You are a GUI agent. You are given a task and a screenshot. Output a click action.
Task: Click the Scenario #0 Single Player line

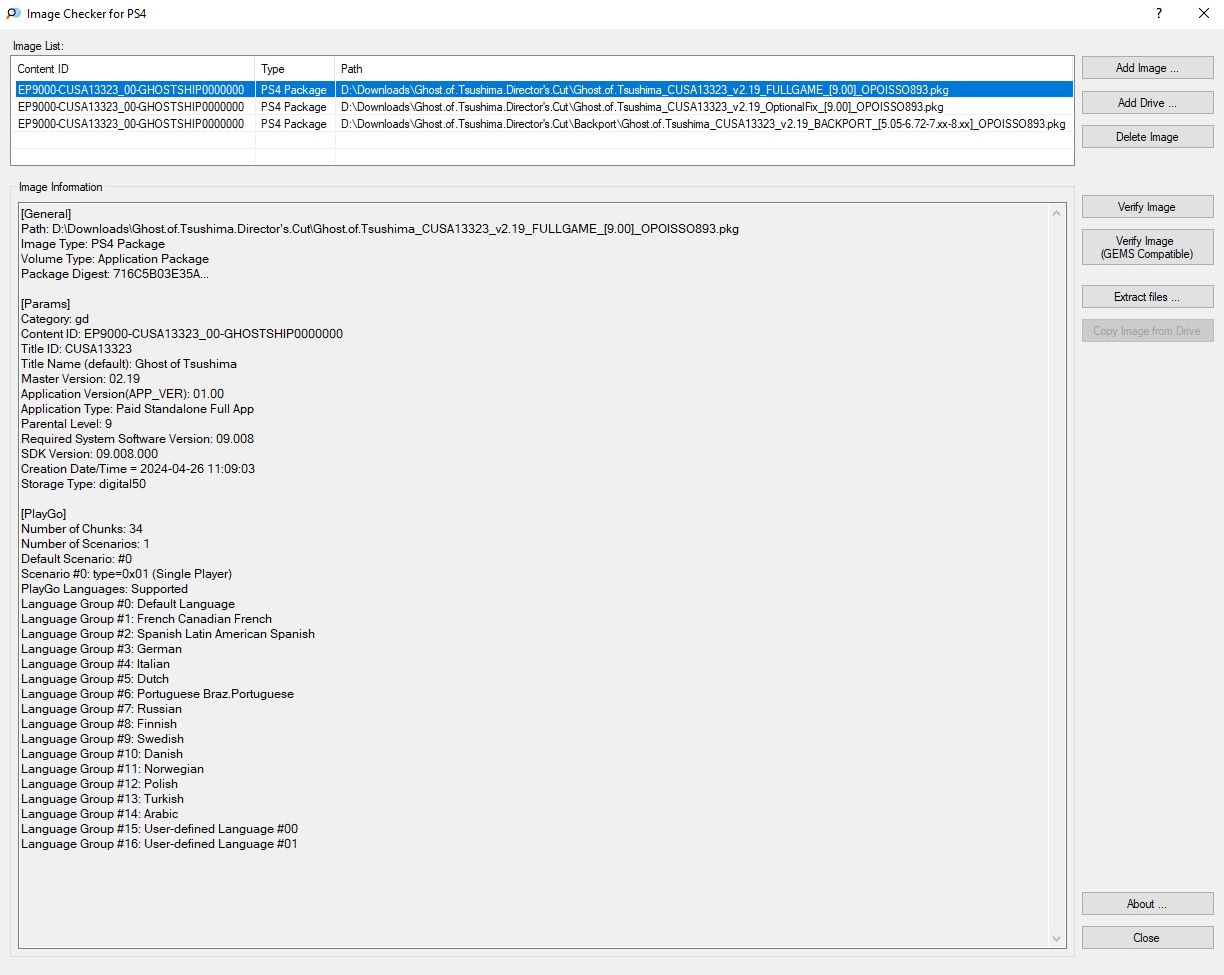pyautogui.click(x=126, y=574)
